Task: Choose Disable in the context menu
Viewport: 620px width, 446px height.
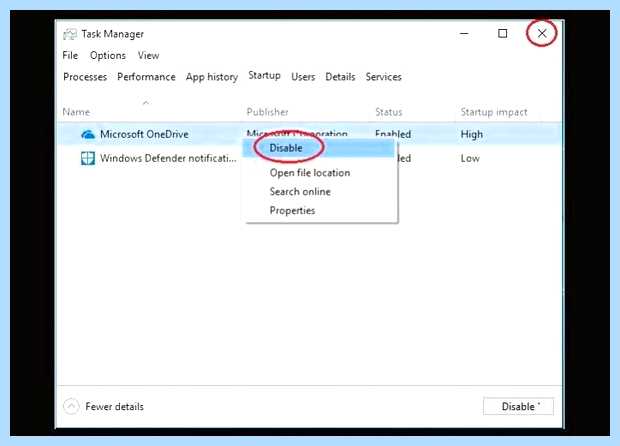Action: (319, 148)
